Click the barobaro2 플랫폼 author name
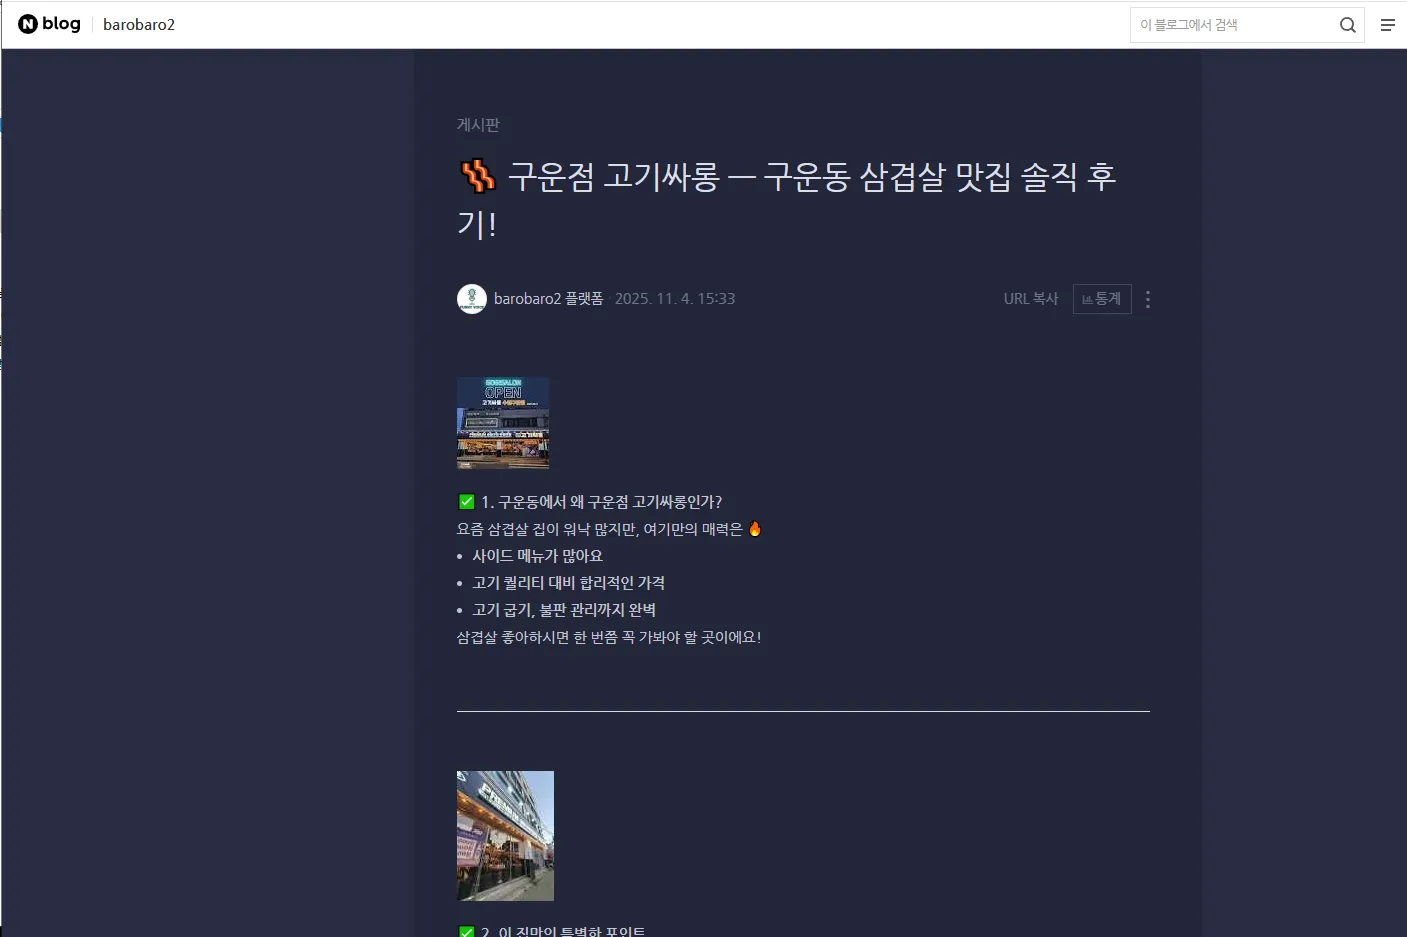Image resolution: width=1407 pixels, height=937 pixels. point(549,298)
